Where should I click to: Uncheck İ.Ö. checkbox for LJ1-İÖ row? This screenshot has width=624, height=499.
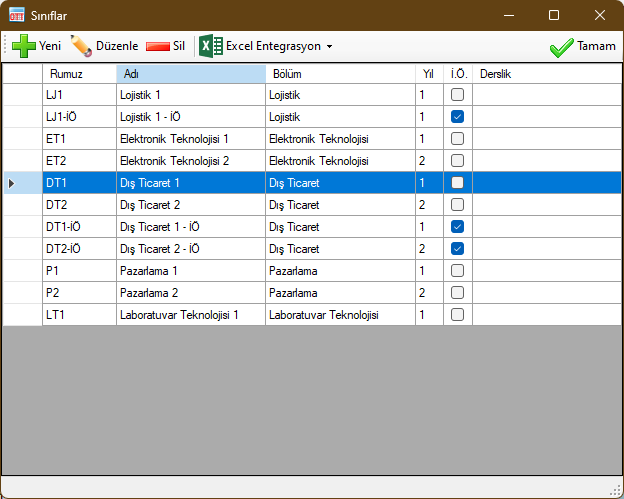click(457, 117)
